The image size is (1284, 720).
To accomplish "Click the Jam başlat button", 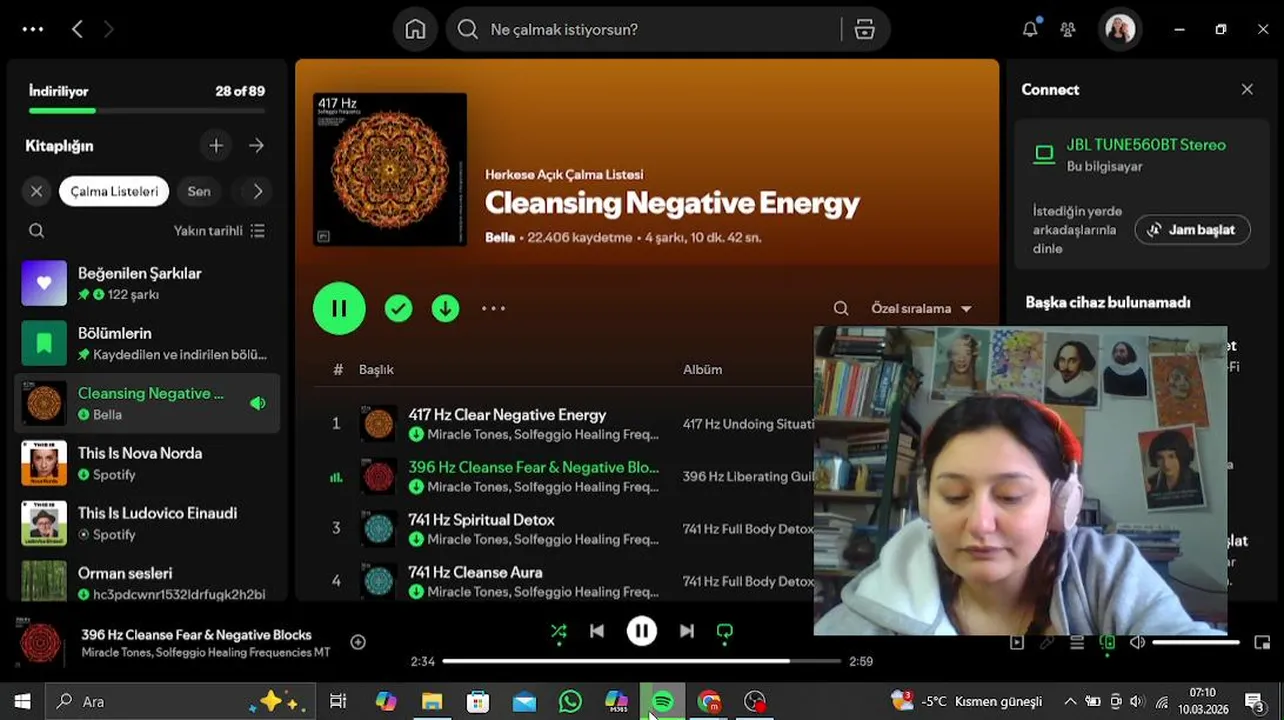I will [x=1192, y=229].
